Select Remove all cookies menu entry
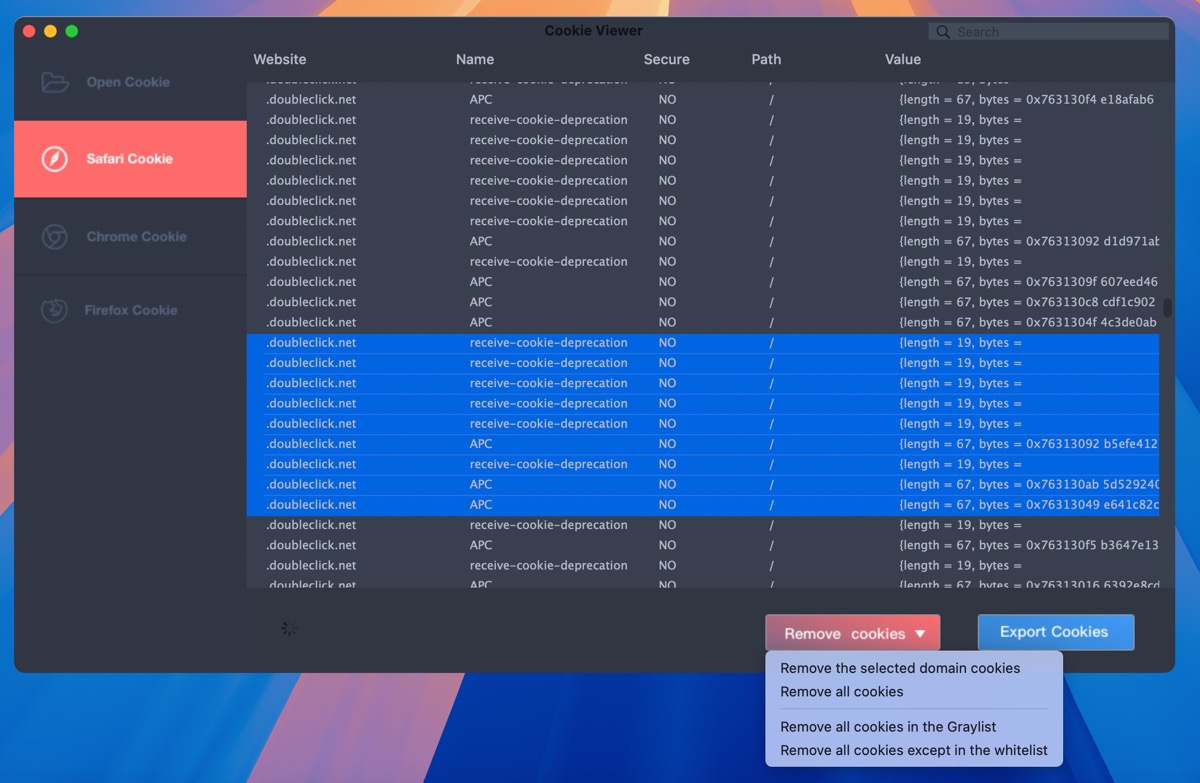Image resolution: width=1200 pixels, height=783 pixels. [x=841, y=691]
